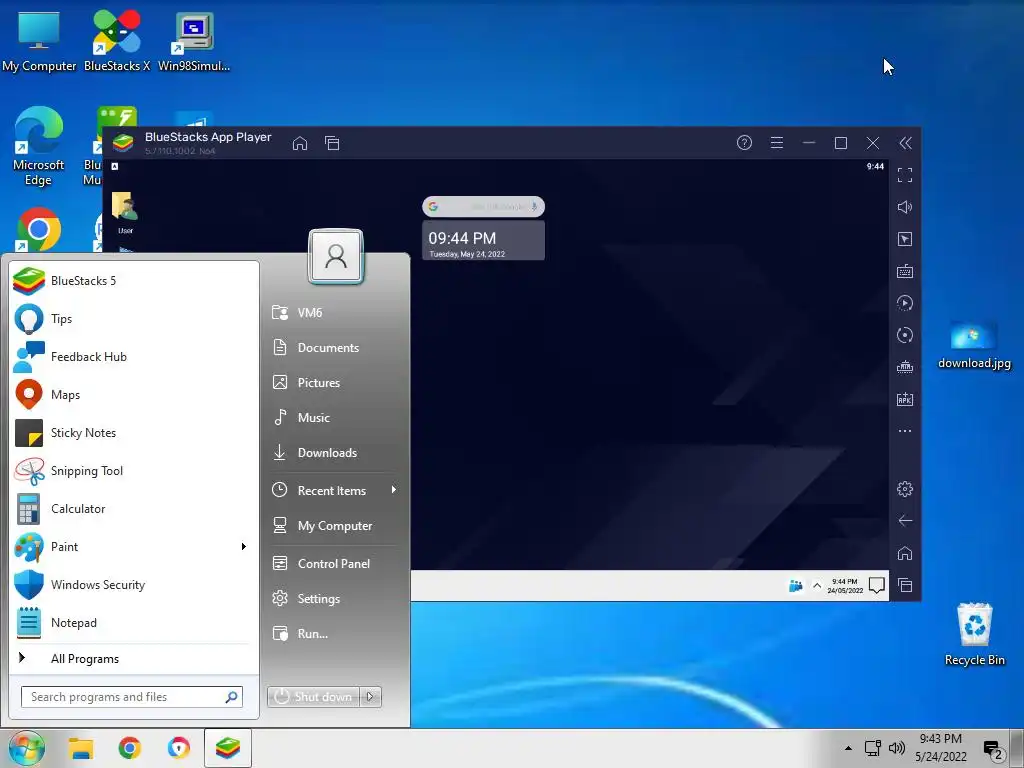Viewport: 1024px width, 768px height.
Task: Collapse BlueStacks sidebar with double chevron
Action: [x=905, y=143]
